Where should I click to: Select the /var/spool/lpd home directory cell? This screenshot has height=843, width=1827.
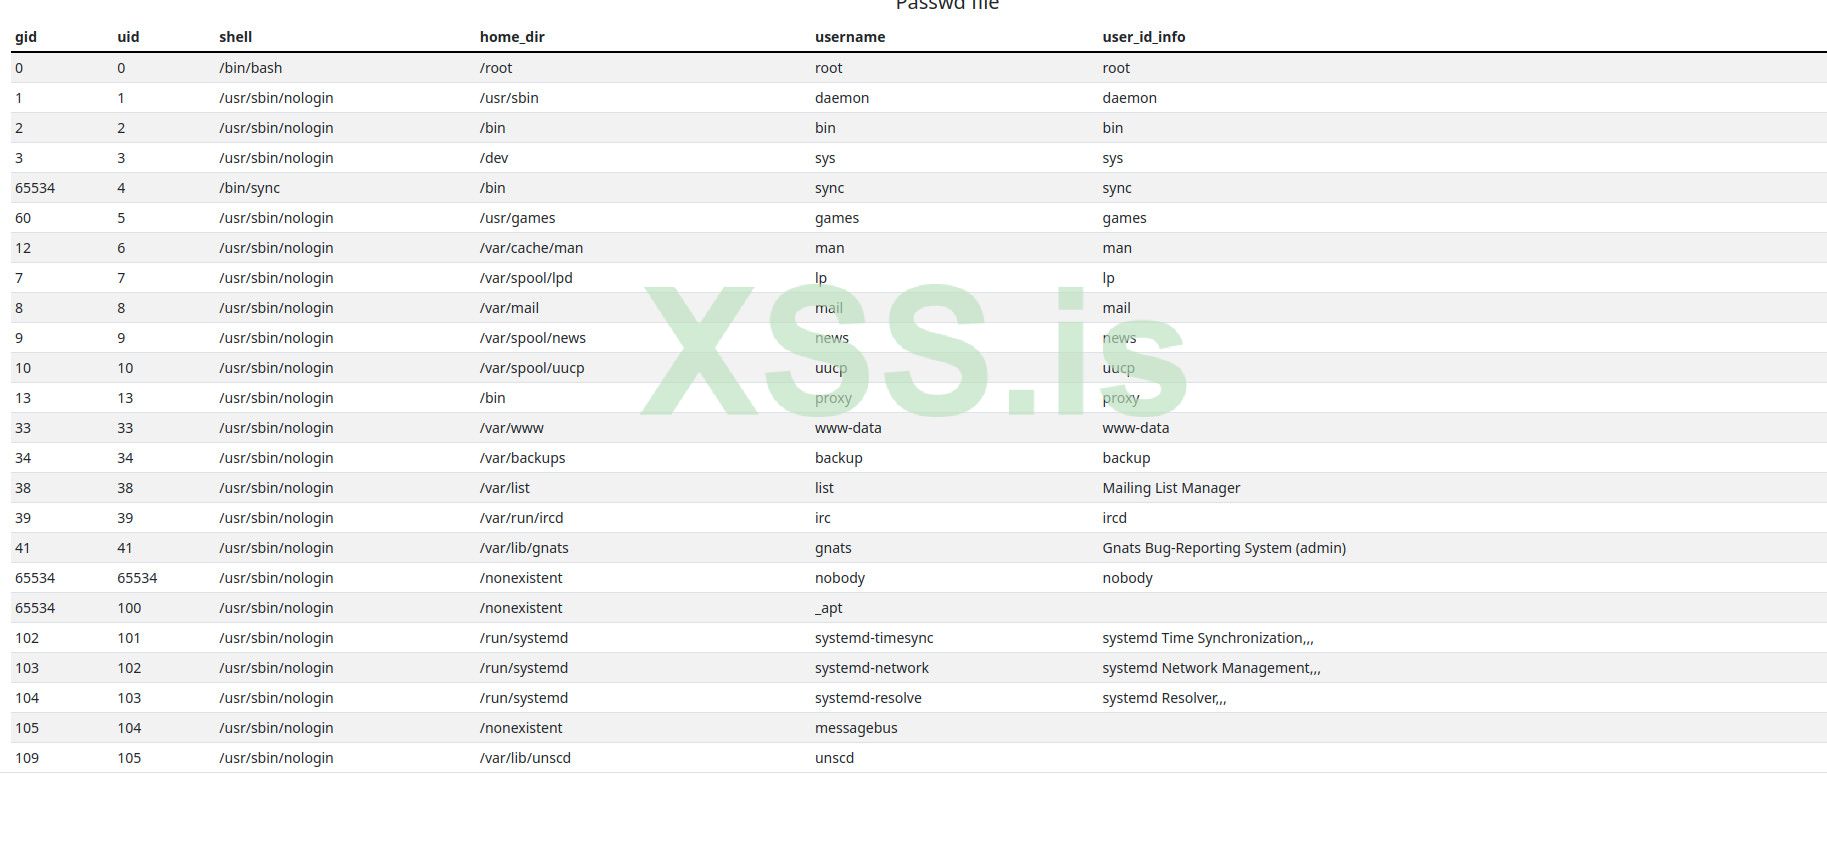click(526, 278)
